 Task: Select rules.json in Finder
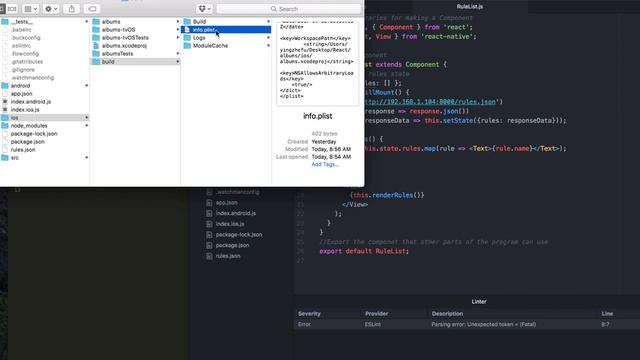(x=23, y=150)
